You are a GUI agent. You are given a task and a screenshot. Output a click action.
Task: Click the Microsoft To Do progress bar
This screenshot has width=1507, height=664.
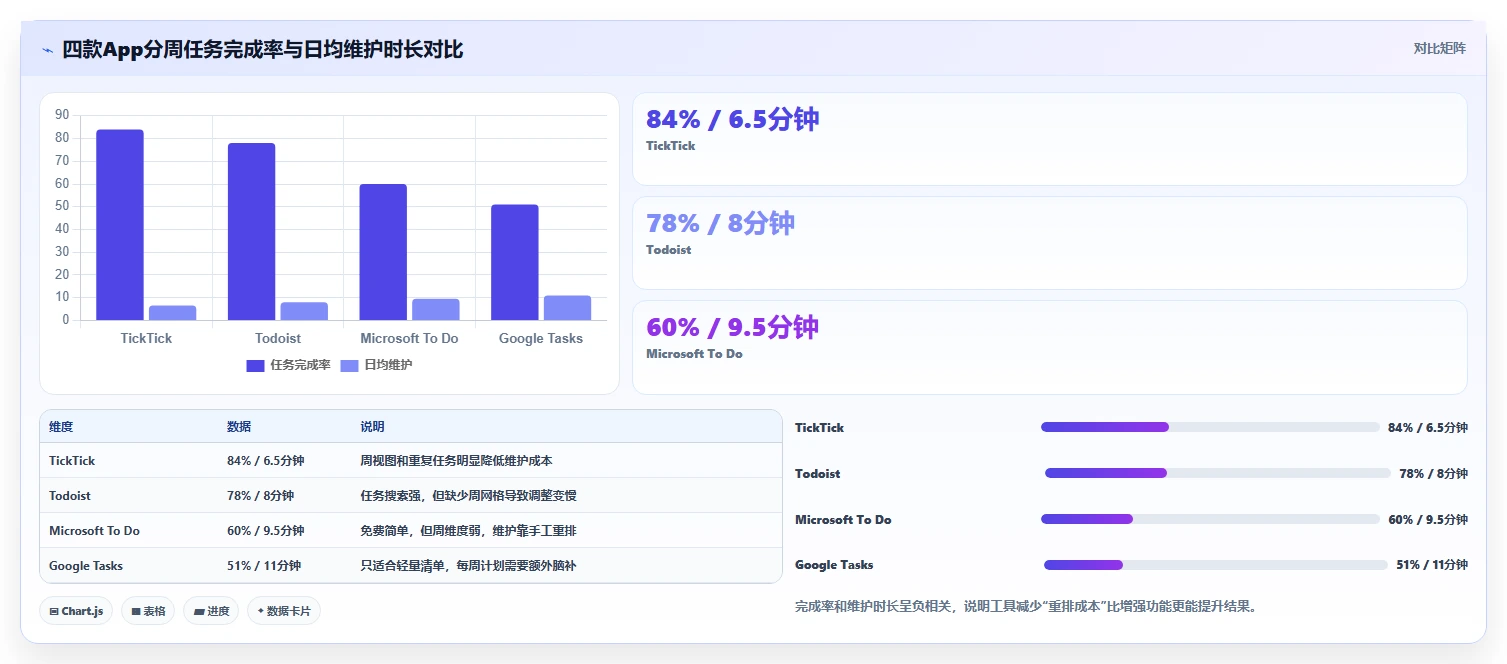coord(1210,519)
